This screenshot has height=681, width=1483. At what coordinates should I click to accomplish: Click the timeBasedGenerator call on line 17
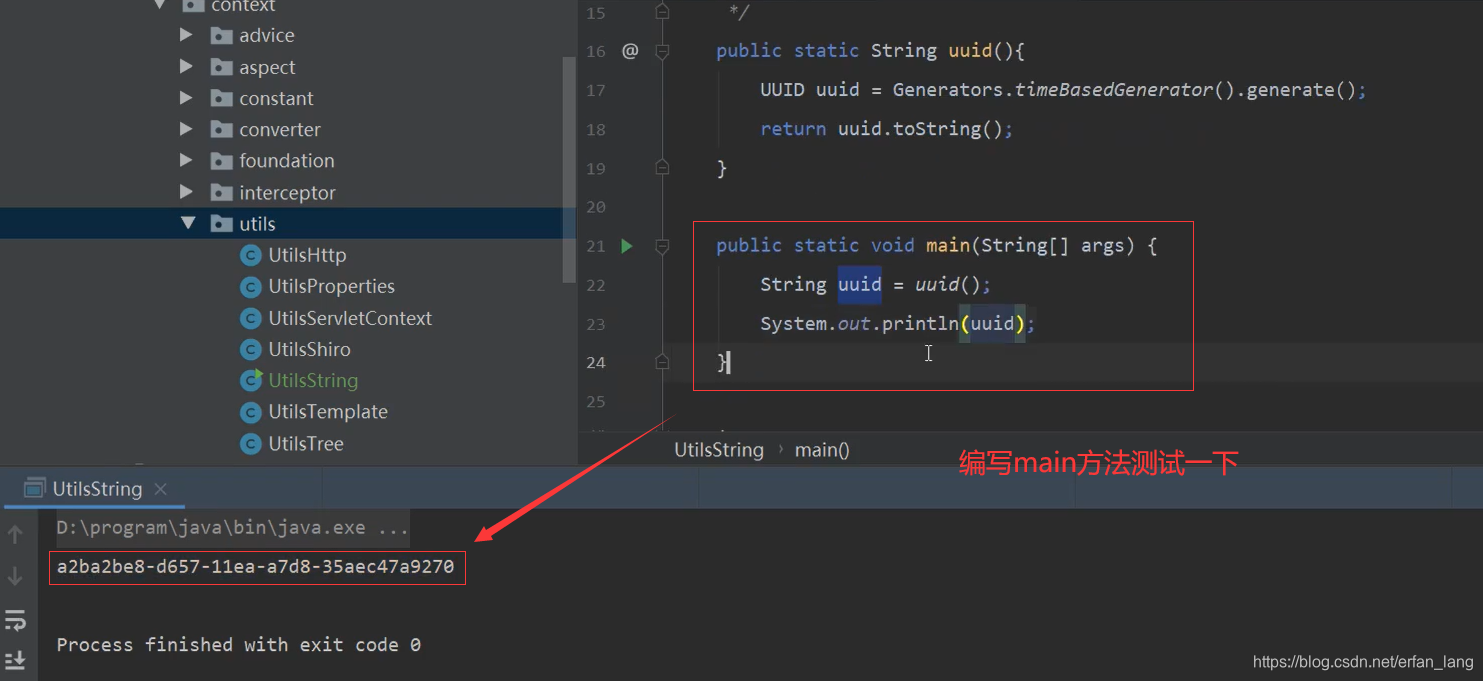click(x=1124, y=90)
